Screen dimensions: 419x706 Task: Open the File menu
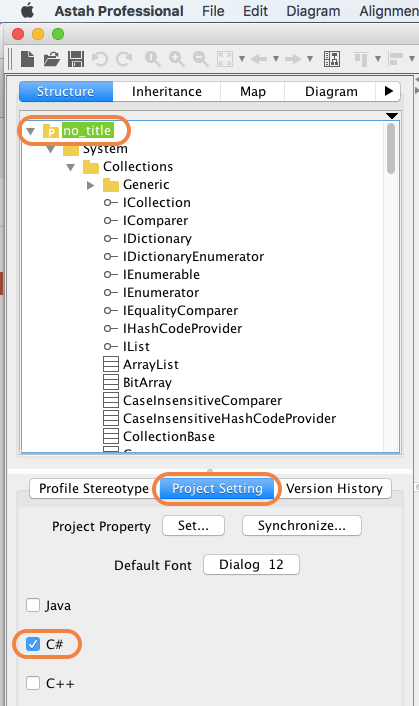click(x=213, y=11)
